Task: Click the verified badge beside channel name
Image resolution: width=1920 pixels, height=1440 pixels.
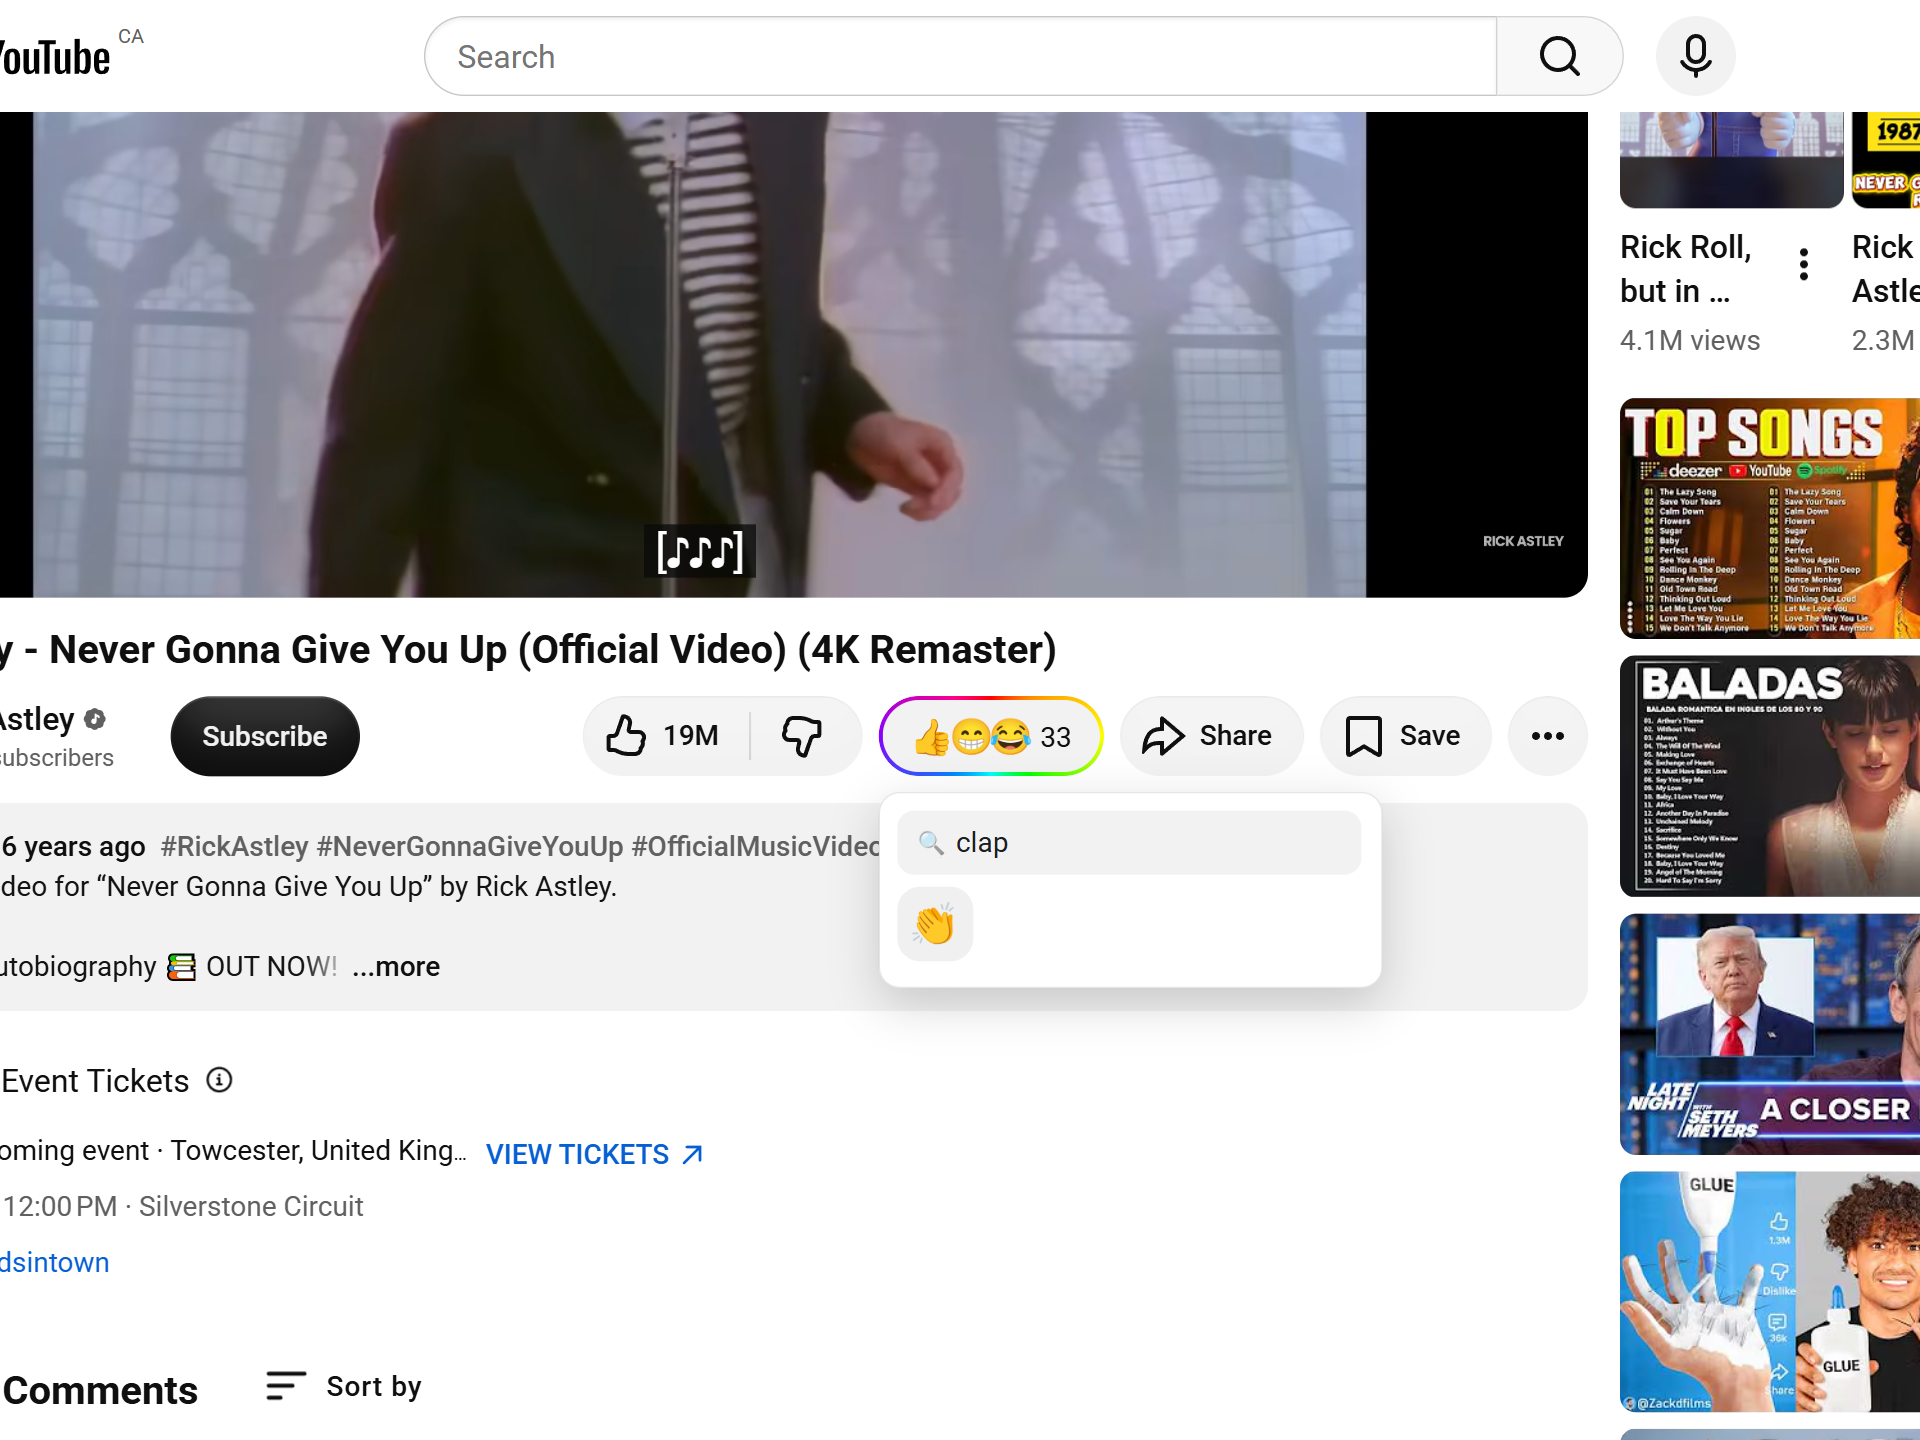Action: [95, 719]
